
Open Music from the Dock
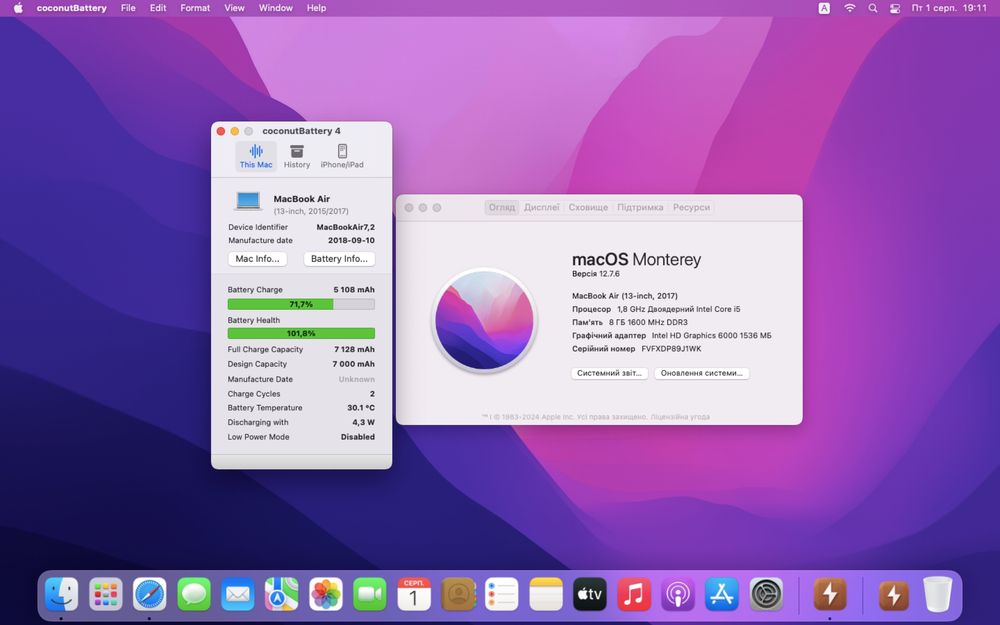(634, 594)
